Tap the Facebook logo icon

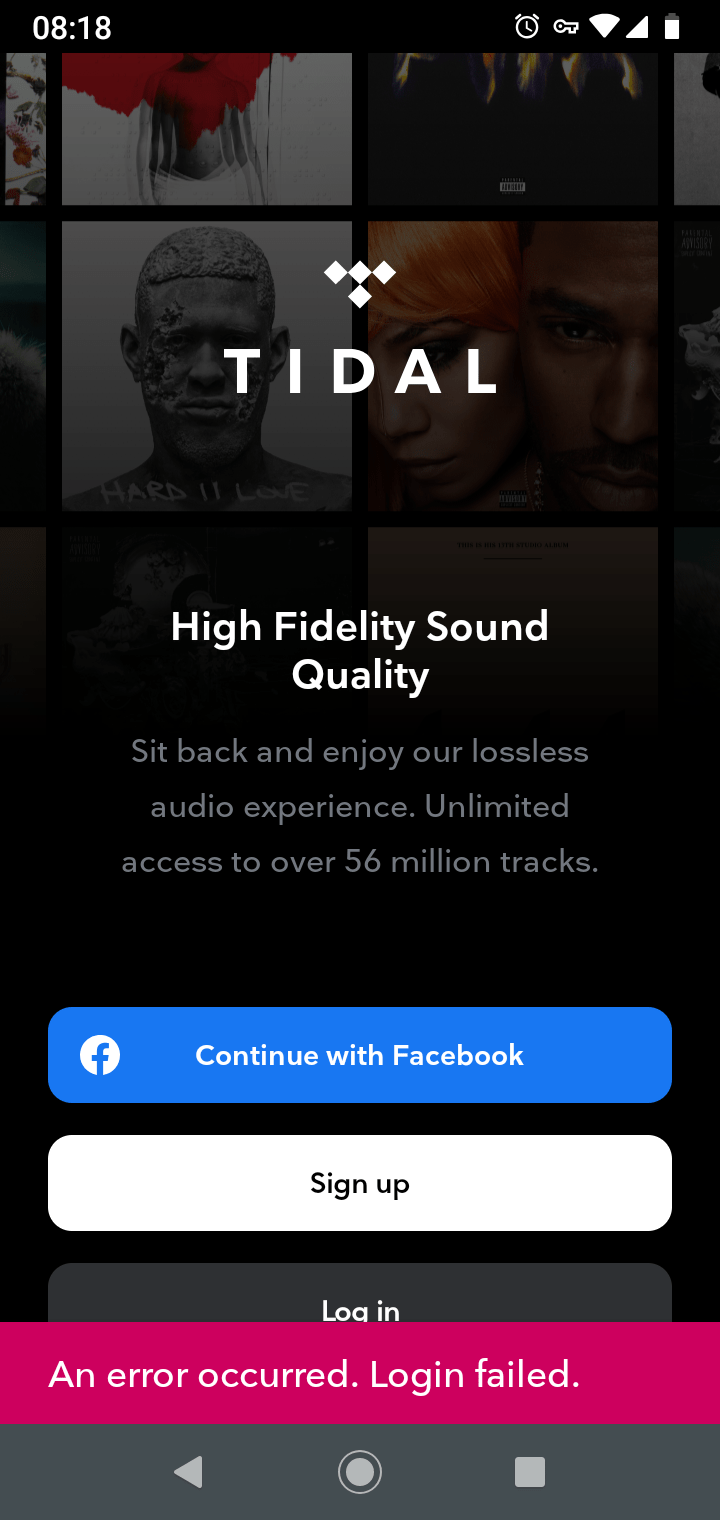[x=100, y=1055]
